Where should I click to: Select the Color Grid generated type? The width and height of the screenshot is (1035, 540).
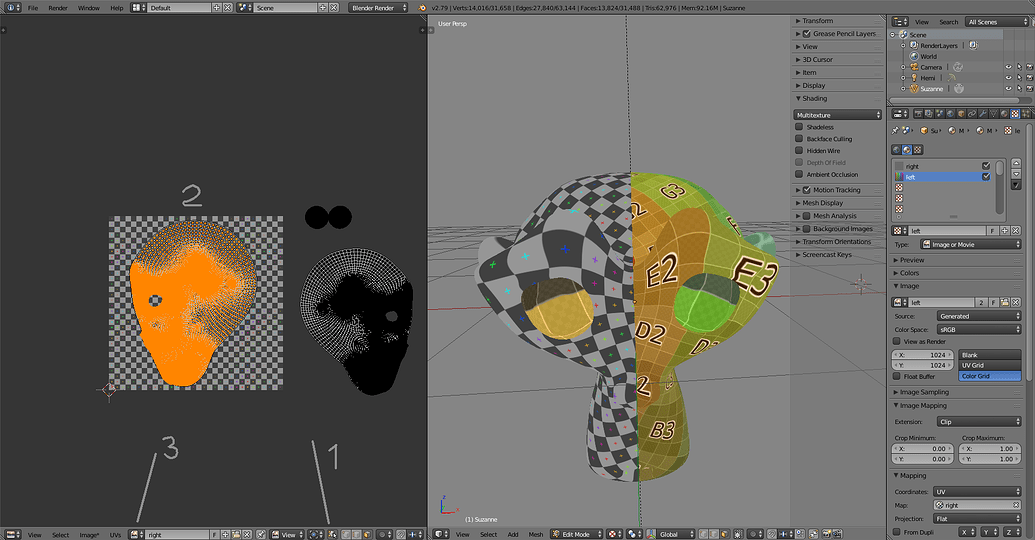(989, 376)
